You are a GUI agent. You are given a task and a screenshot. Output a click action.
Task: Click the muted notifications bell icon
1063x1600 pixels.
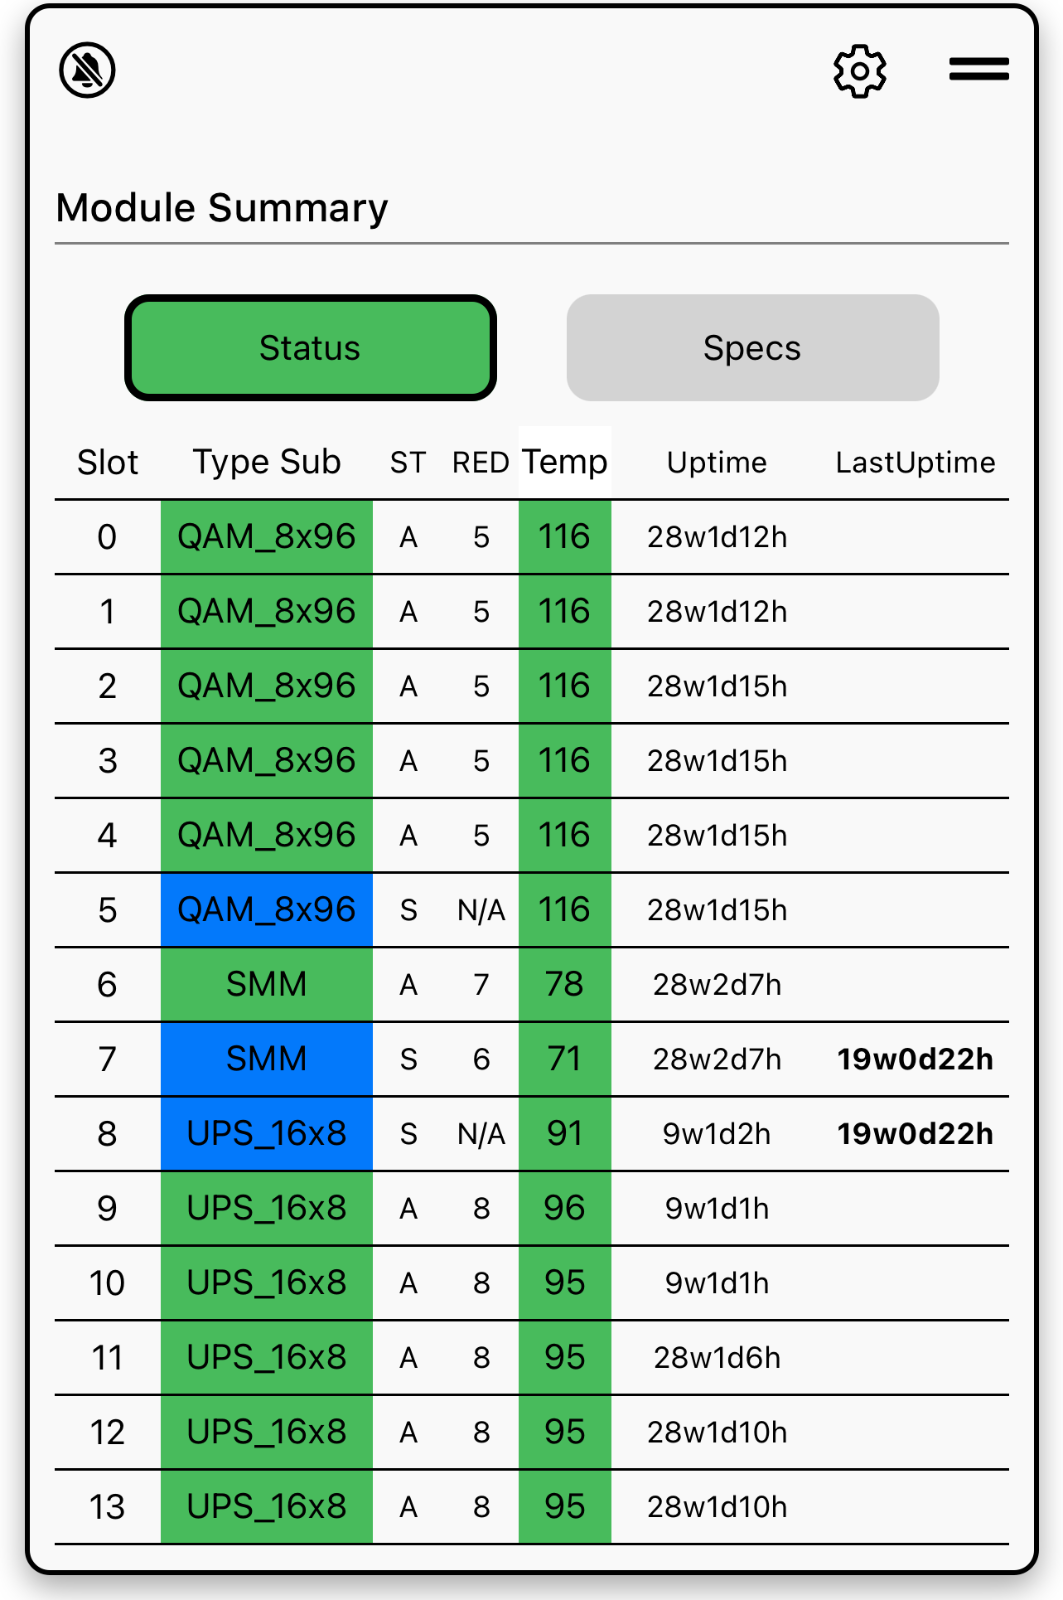87,70
